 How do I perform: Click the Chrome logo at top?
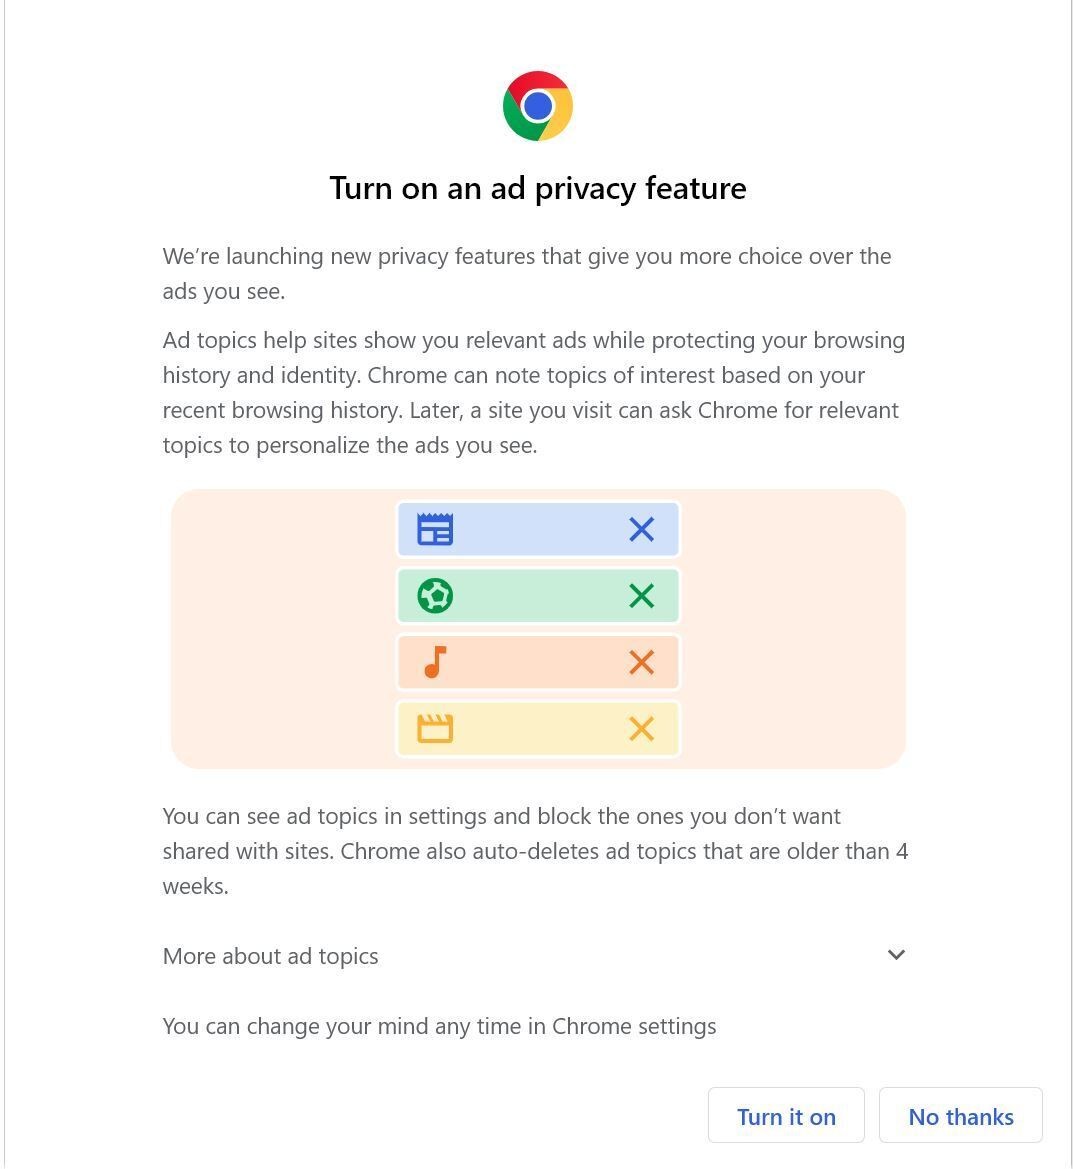coord(538,106)
